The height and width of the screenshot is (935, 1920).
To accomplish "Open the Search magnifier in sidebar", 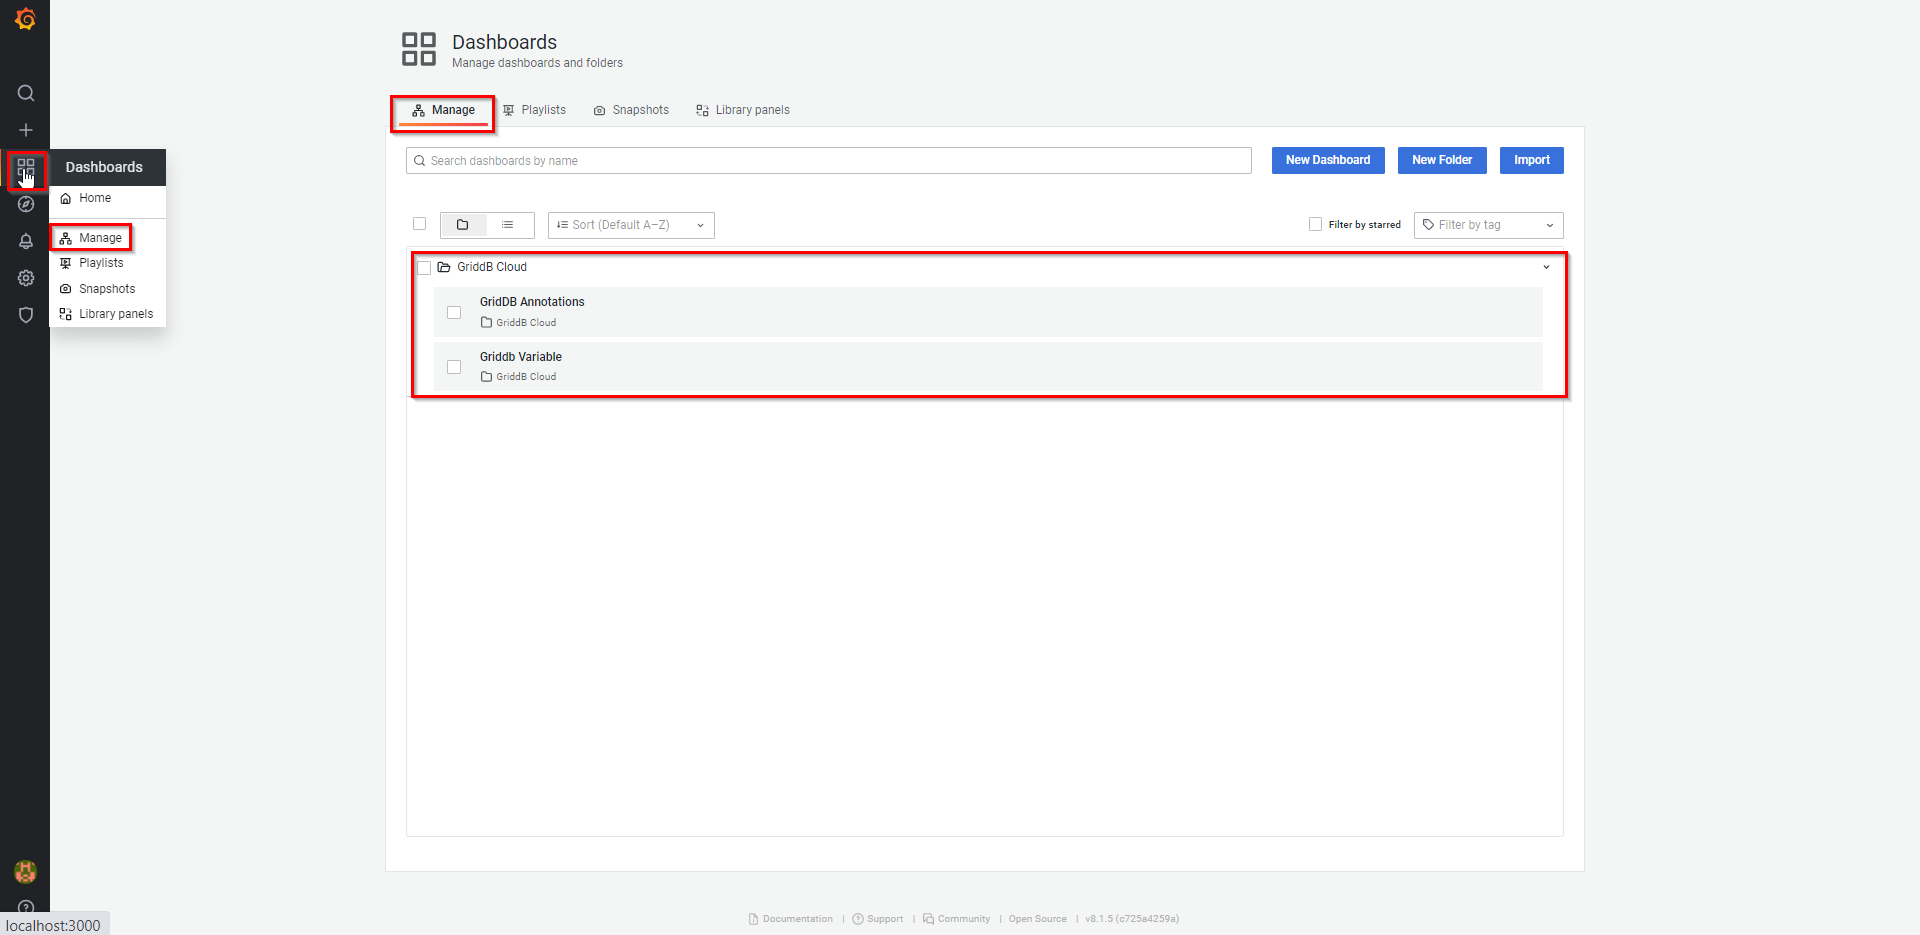I will [26, 93].
